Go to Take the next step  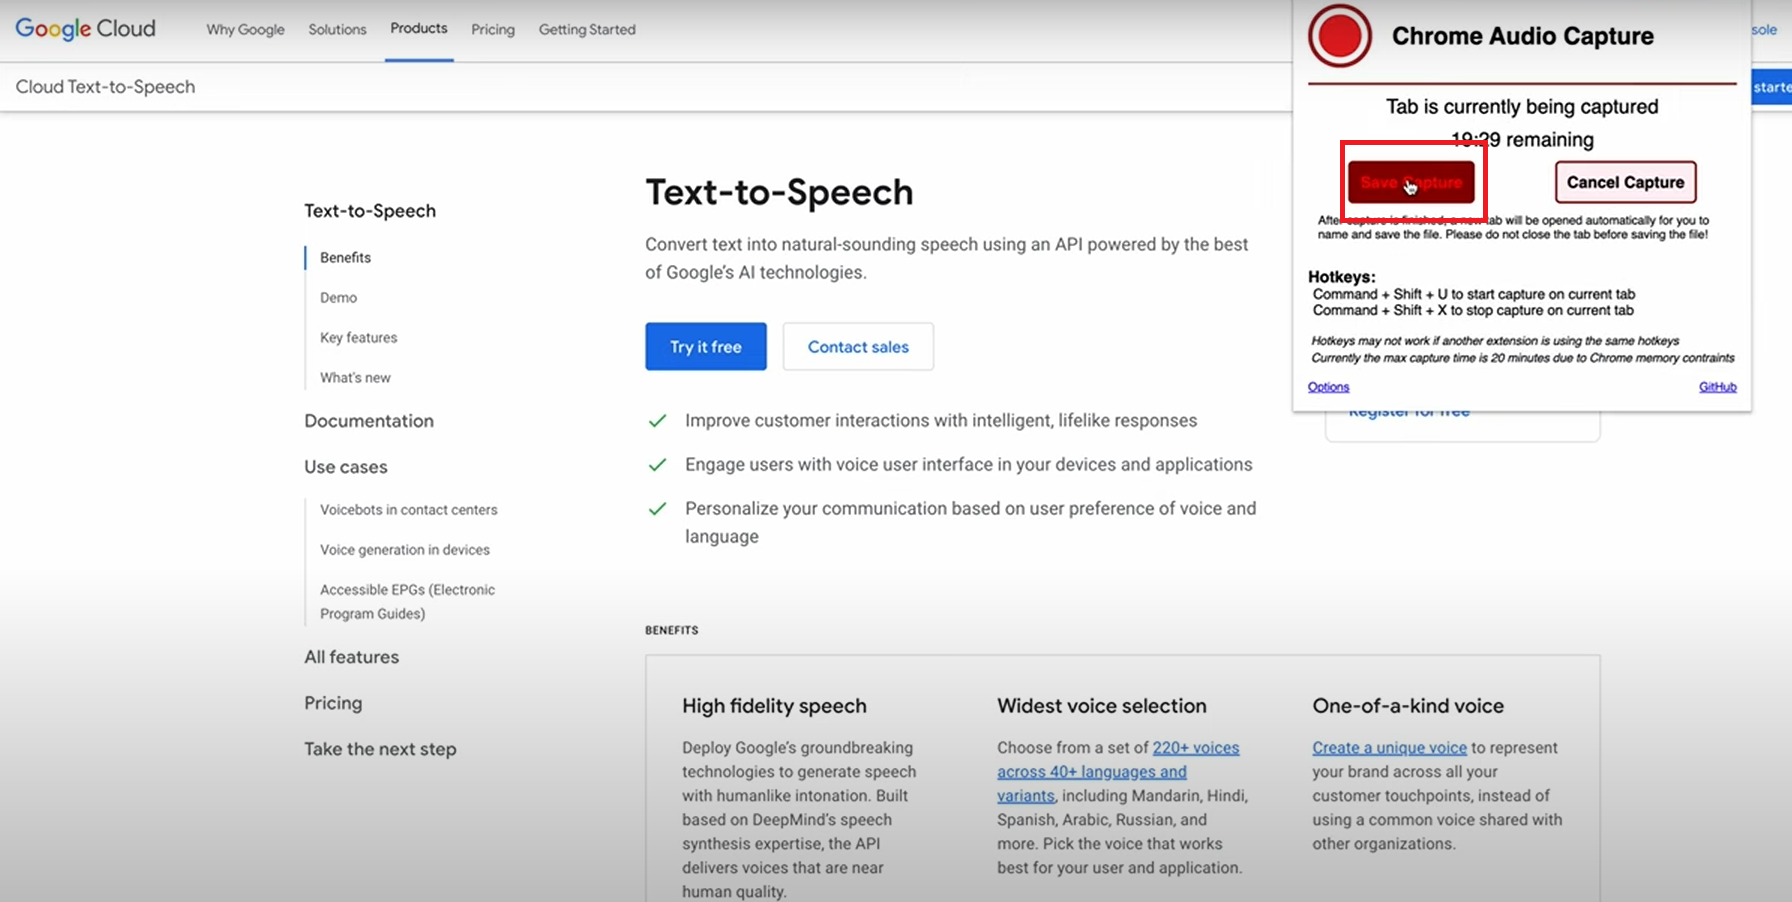pyautogui.click(x=380, y=749)
